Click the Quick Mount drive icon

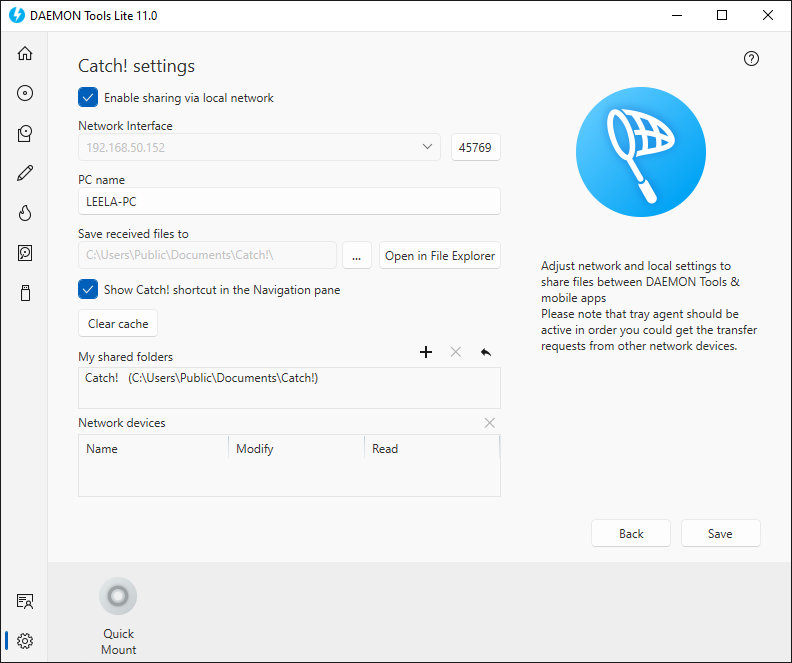pyautogui.click(x=118, y=596)
